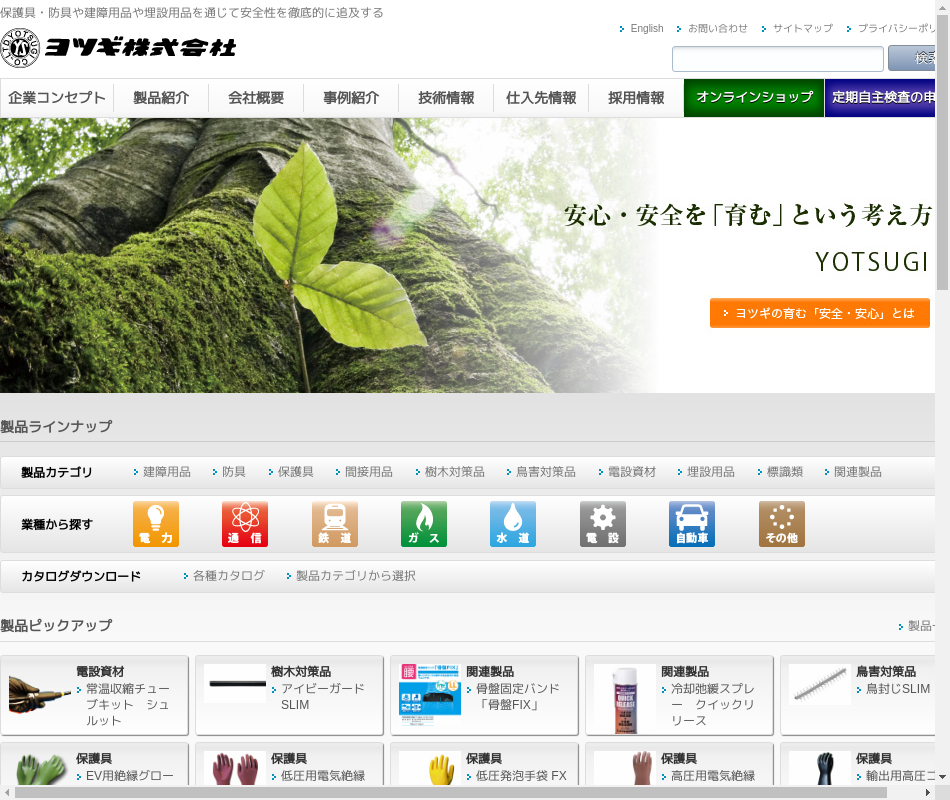950x800 pixels.
Task: Open the 技術情報 navigation tab
Action: coord(446,98)
